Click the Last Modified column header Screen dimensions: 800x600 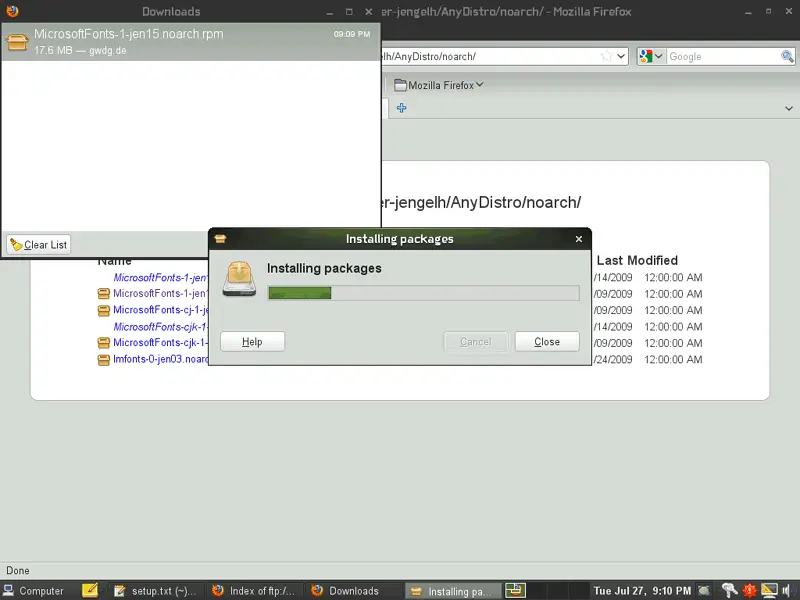tap(637, 260)
